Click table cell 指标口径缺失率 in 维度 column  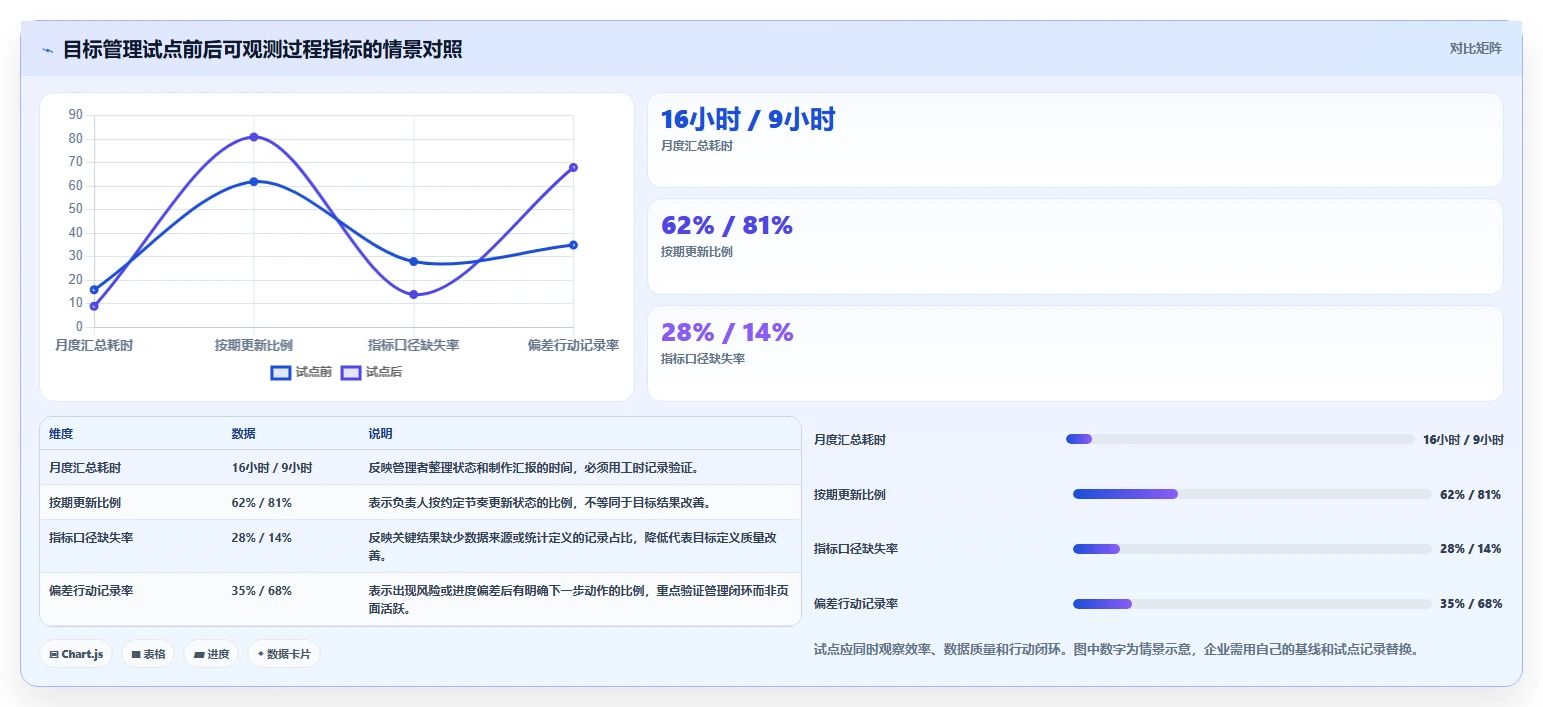click(91, 537)
